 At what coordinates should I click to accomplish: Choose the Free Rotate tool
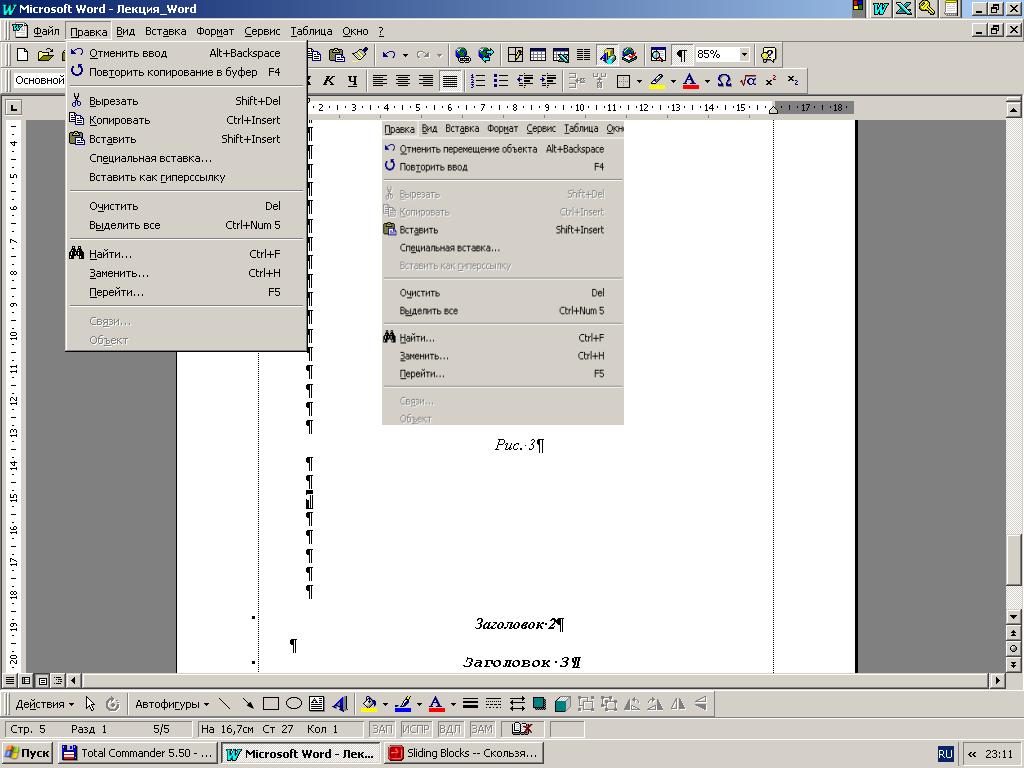click(x=112, y=703)
